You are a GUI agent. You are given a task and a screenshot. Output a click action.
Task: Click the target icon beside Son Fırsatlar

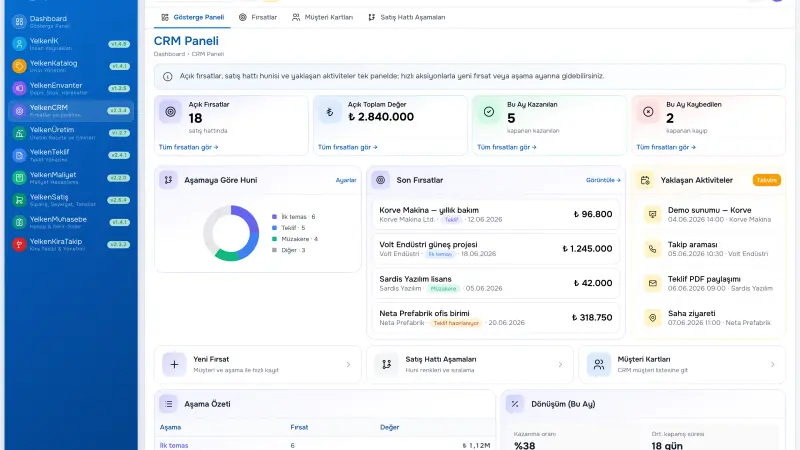coord(381,180)
